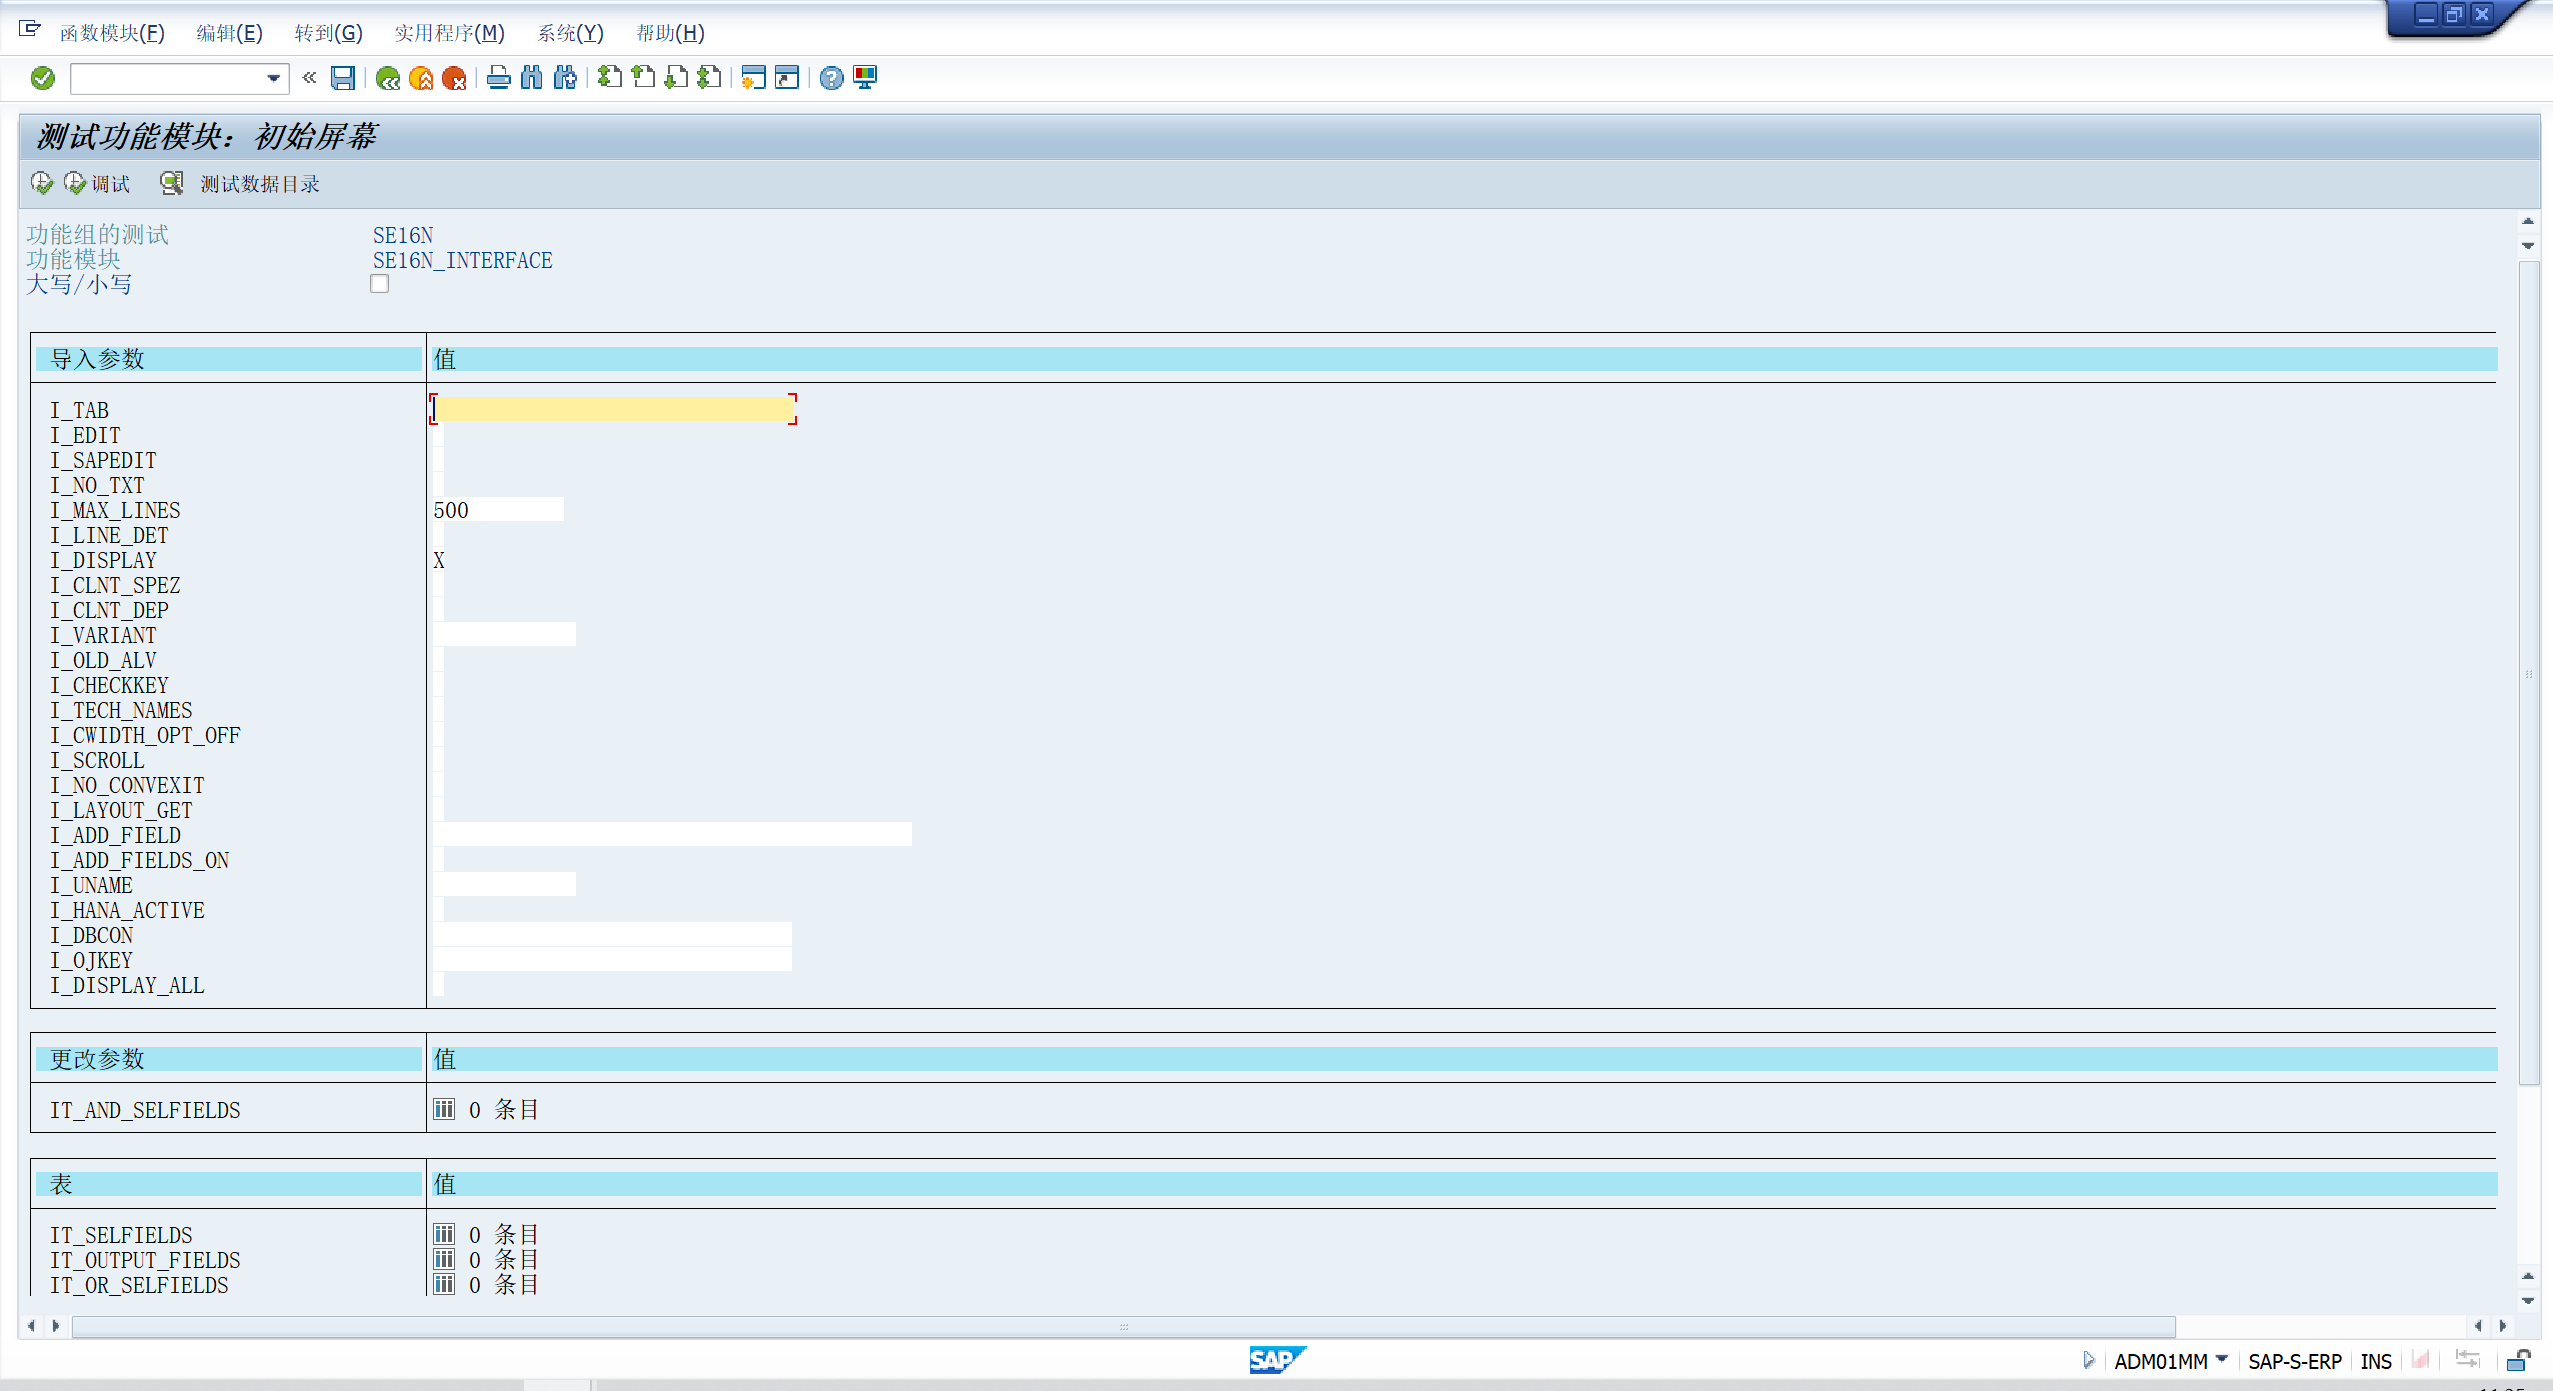Open the 实用程序(M) menu
The image size is (2553, 1391).
tap(449, 33)
